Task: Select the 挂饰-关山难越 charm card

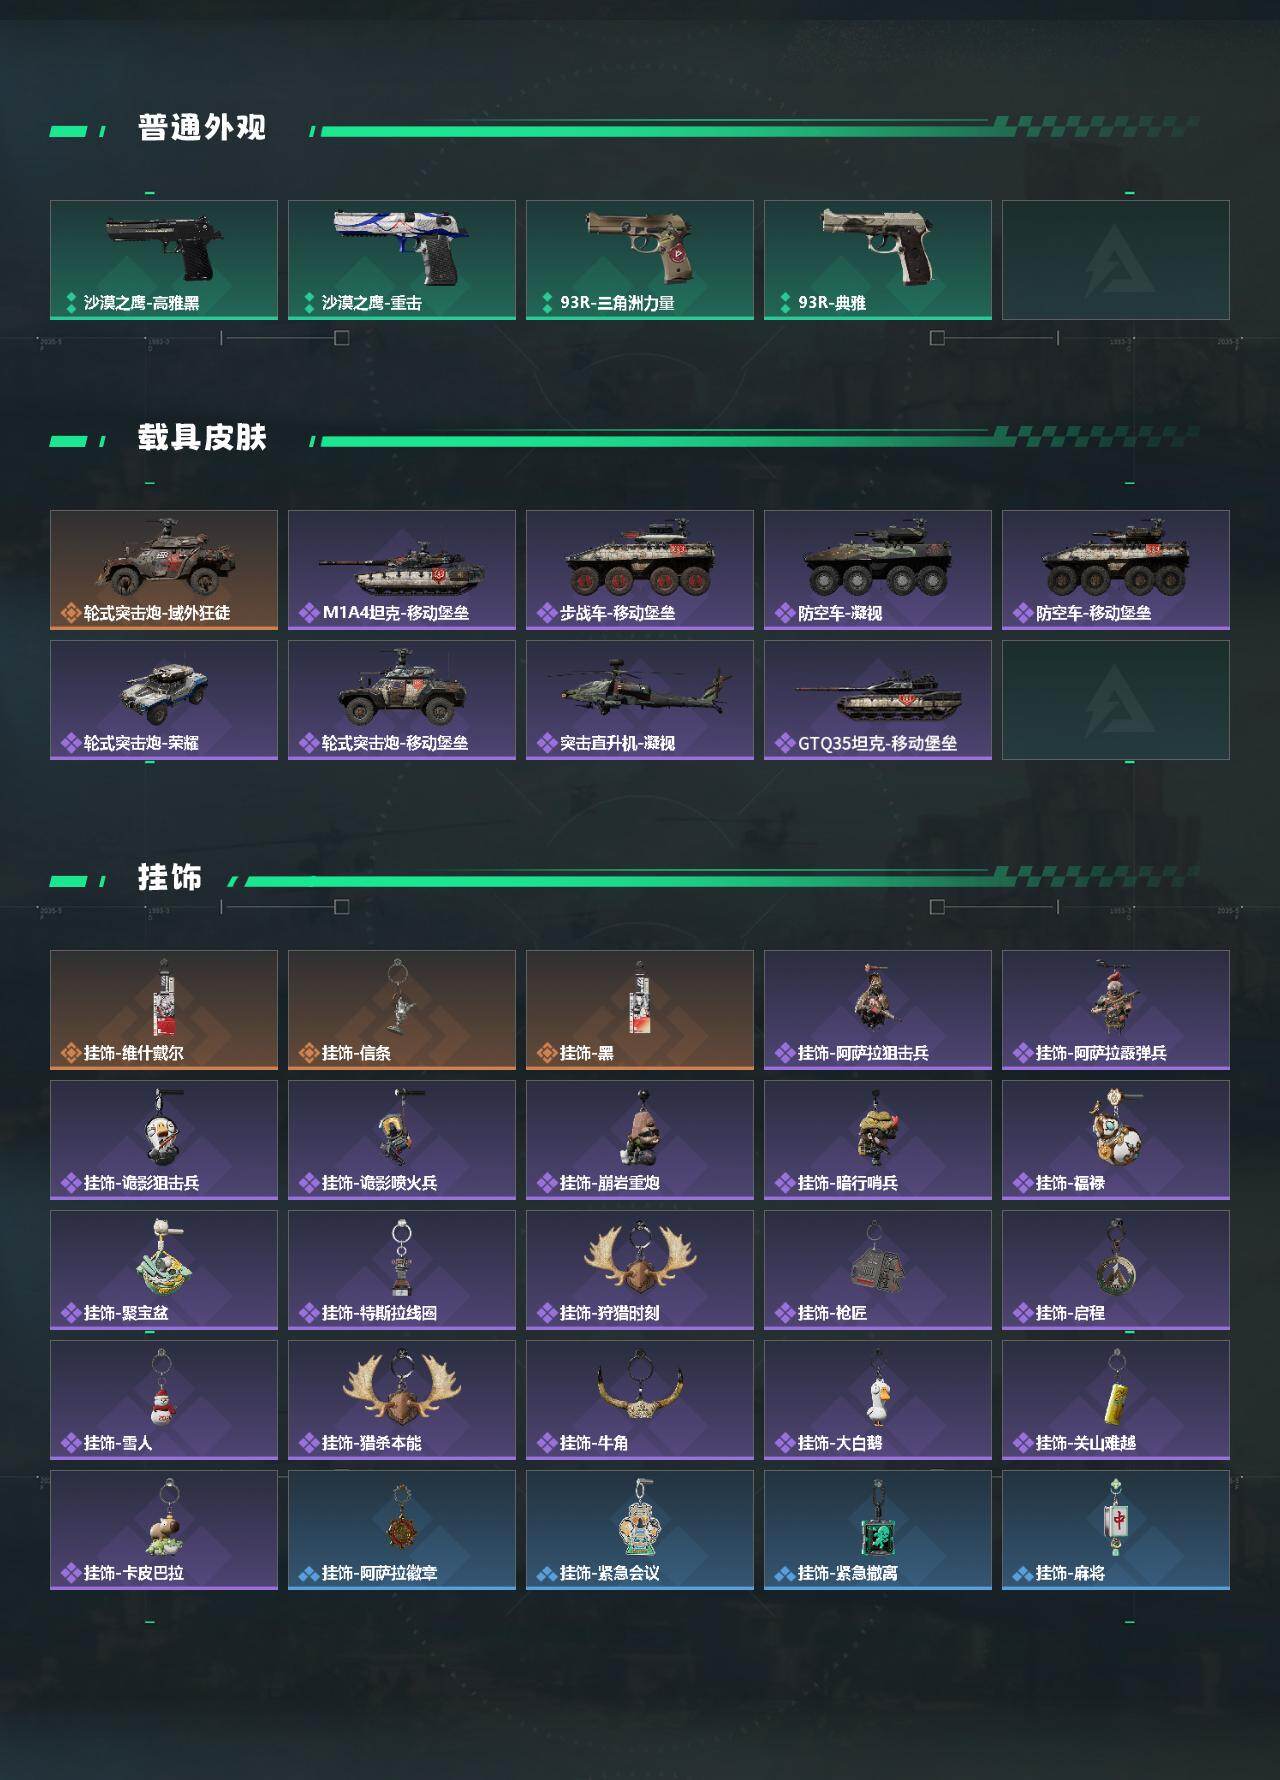Action: click(1116, 1400)
